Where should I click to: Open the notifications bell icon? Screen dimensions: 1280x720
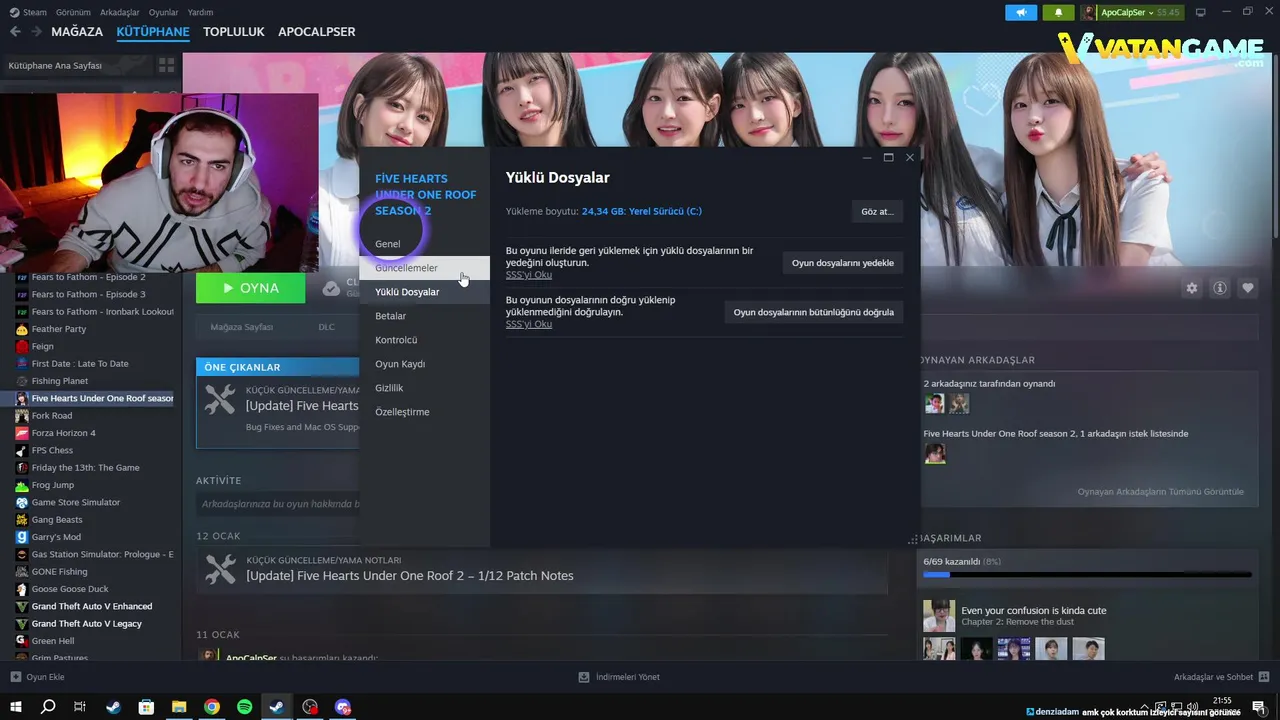(x=1058, y=12)
